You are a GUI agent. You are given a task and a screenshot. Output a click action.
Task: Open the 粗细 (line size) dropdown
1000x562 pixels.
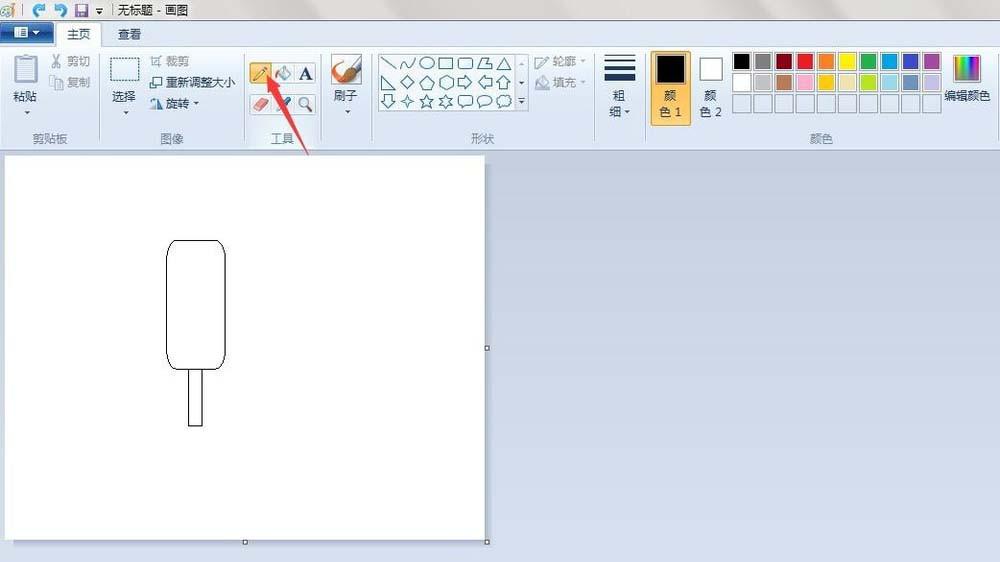(x=620, y=88)
